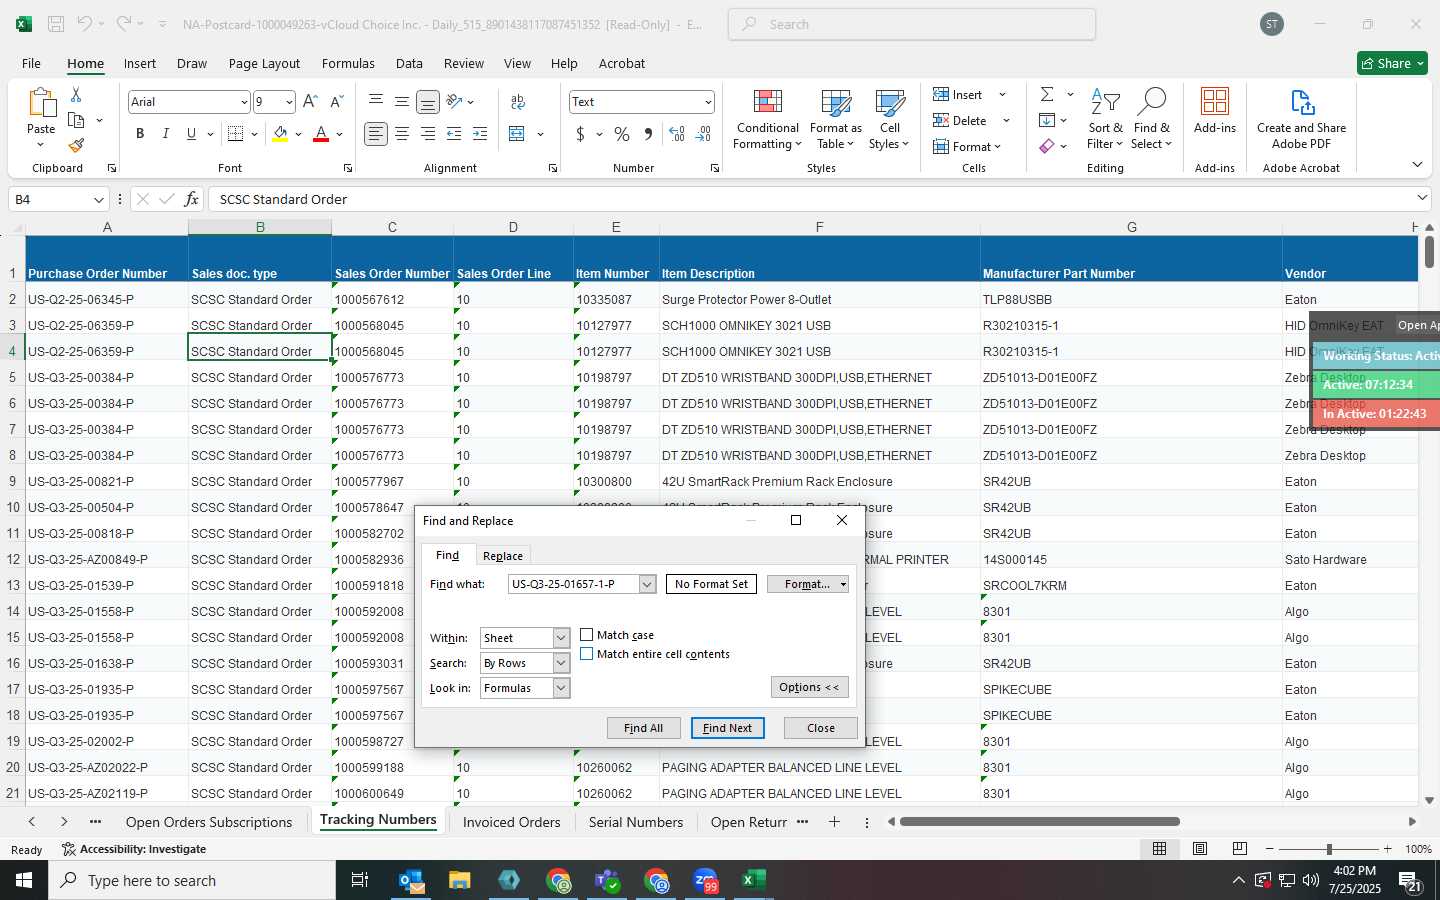
Task: Click the Decrease Indent icon
Action: (x=454, y=134)
